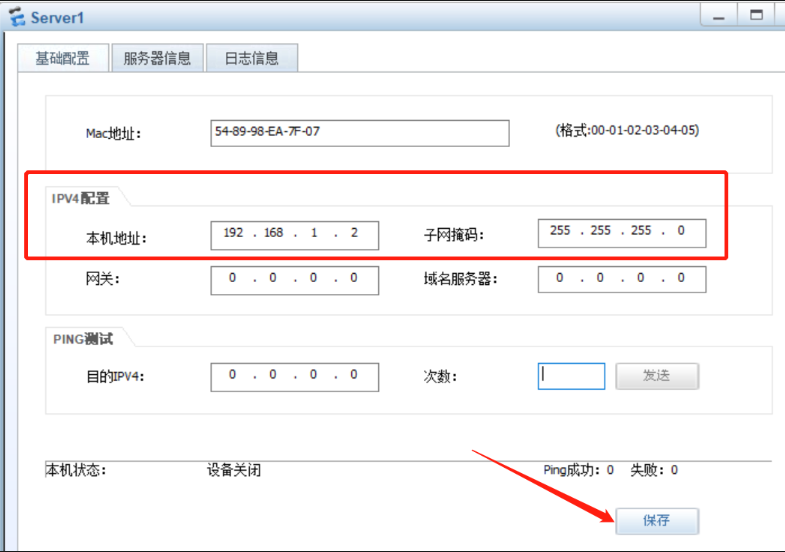The height and width of the screenshot is (552, 785).
Task: Click the 保存 button
Action: tap(657, 521)
